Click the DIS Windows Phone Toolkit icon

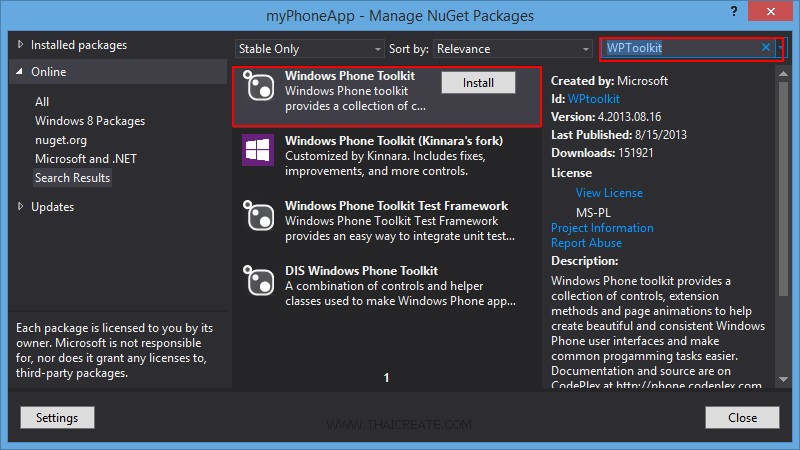(x=258, y=281)
